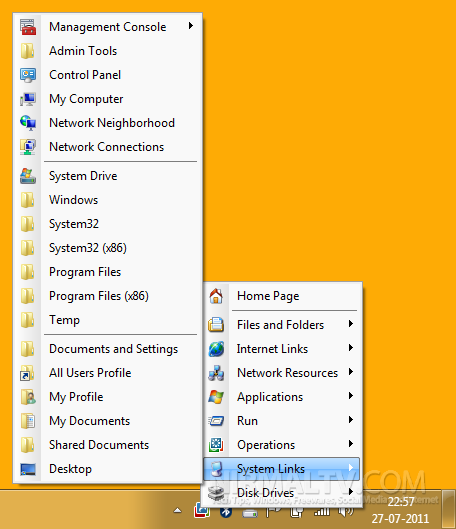The width and height of the screenshot is (456, 529).
Task: Click the Action Center flag tray icon
Action: coord(273,512)
